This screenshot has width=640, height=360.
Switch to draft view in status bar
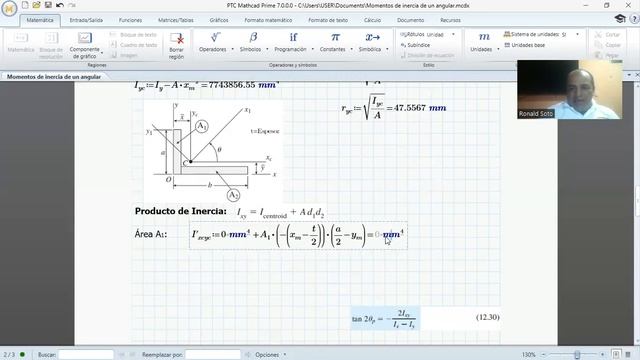point(628,354)
